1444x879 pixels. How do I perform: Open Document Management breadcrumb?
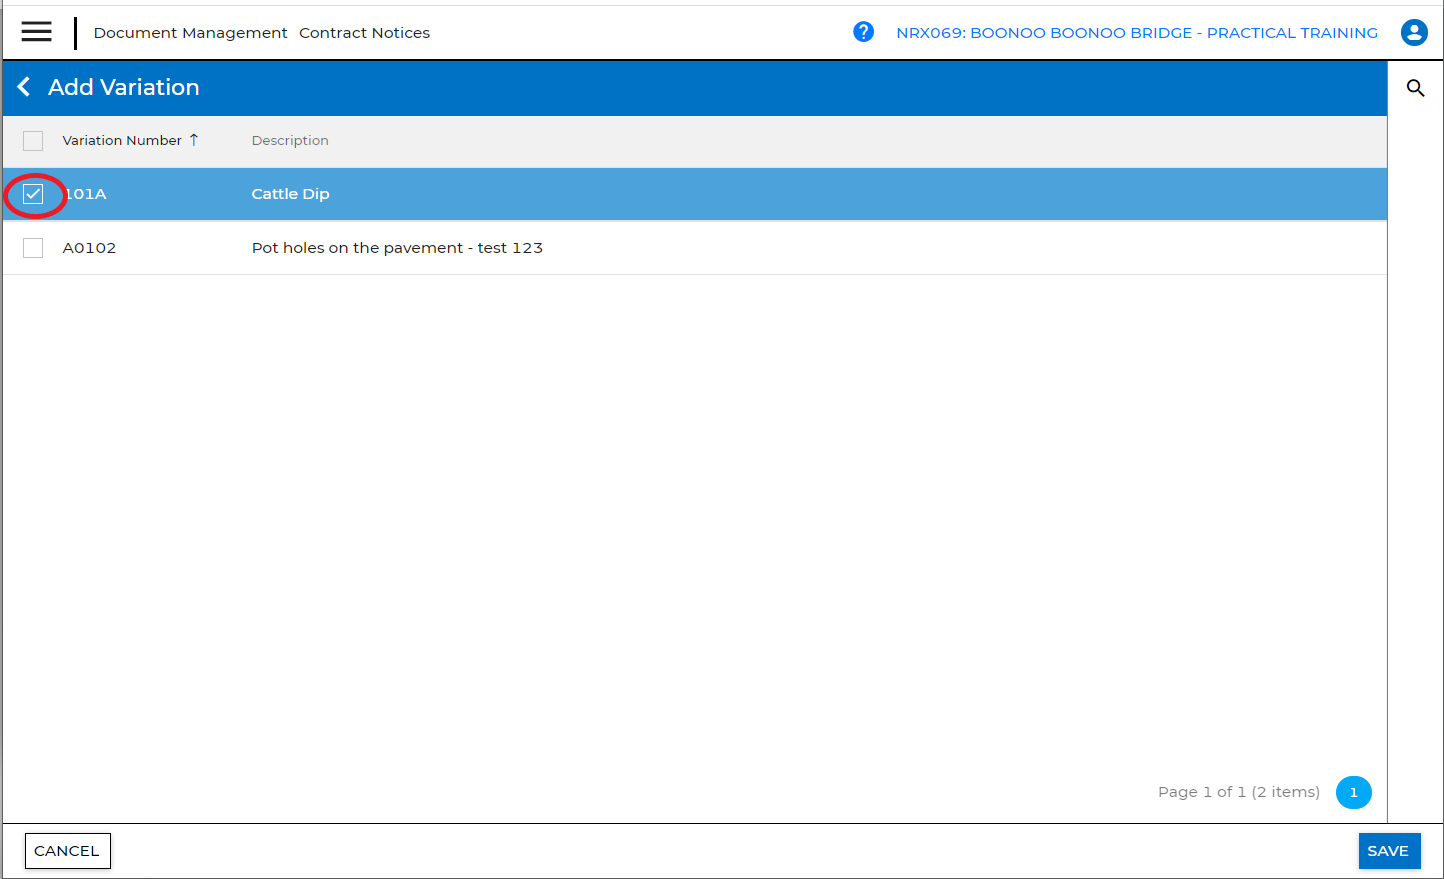click(190, 33)
